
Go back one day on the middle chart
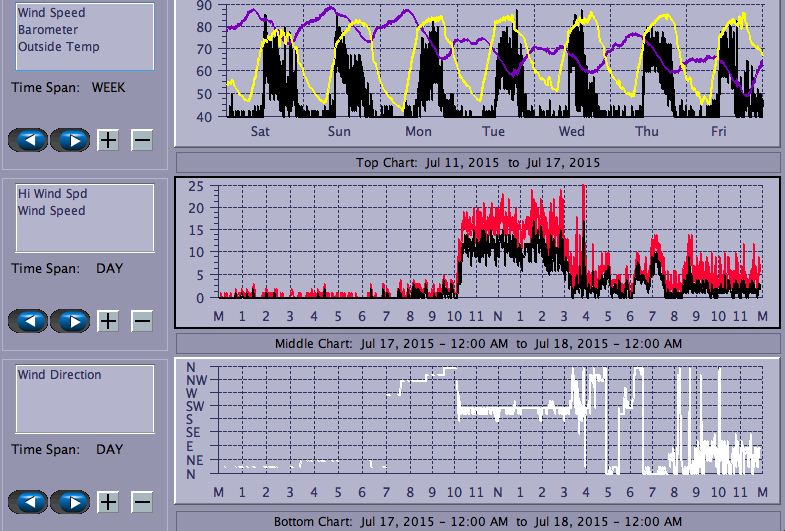[x=28, y=321]
